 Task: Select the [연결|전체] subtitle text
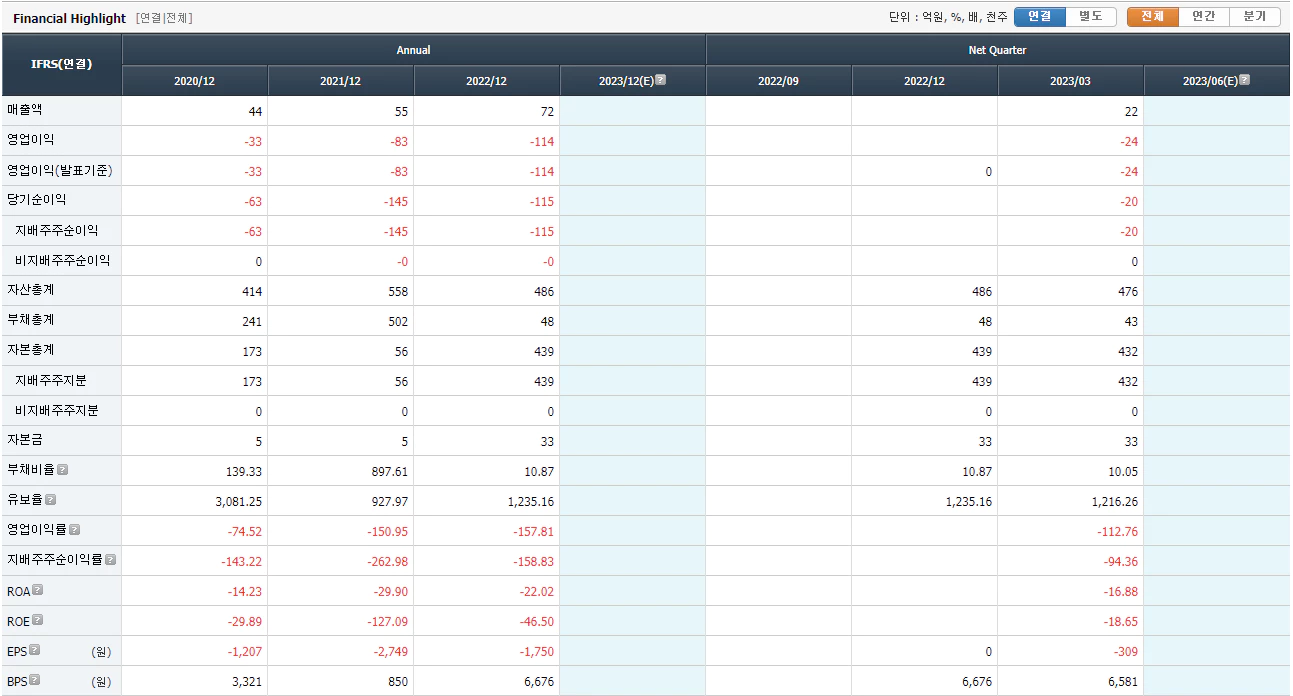[164, 18]
